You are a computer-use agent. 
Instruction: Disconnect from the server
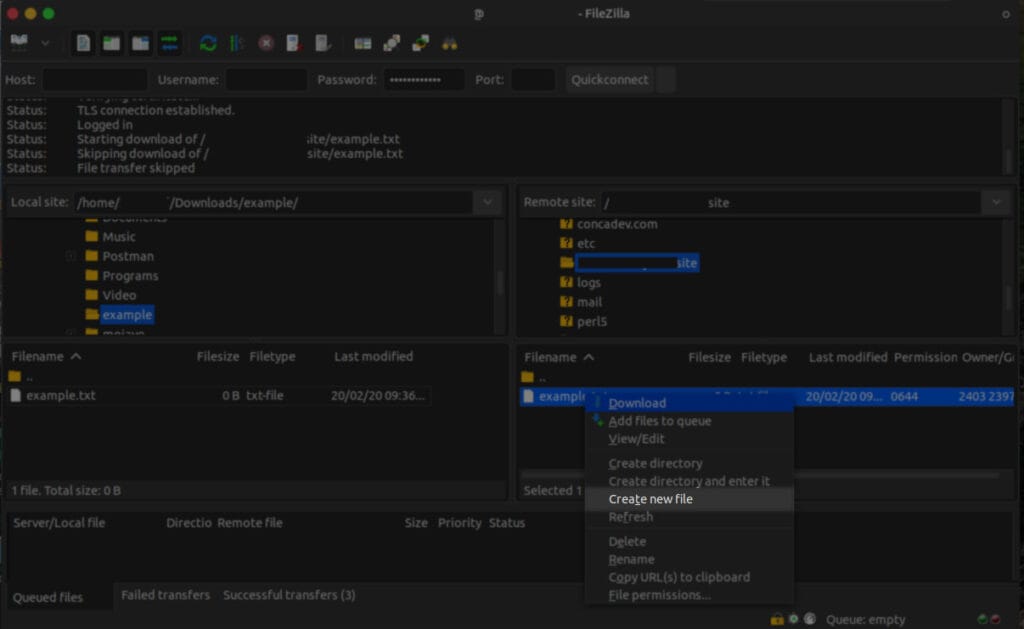click(293, 43)
